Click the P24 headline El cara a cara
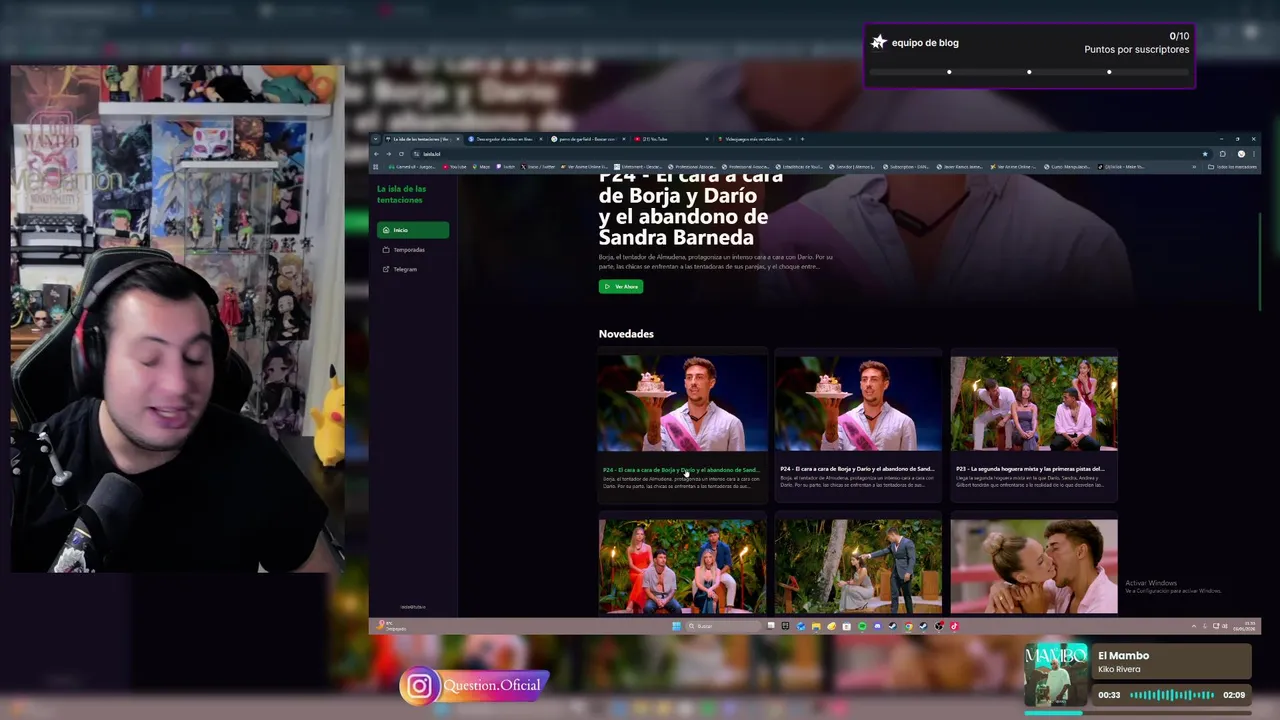The height and width of the screenshot is (720, 1280). pos(690,210)
